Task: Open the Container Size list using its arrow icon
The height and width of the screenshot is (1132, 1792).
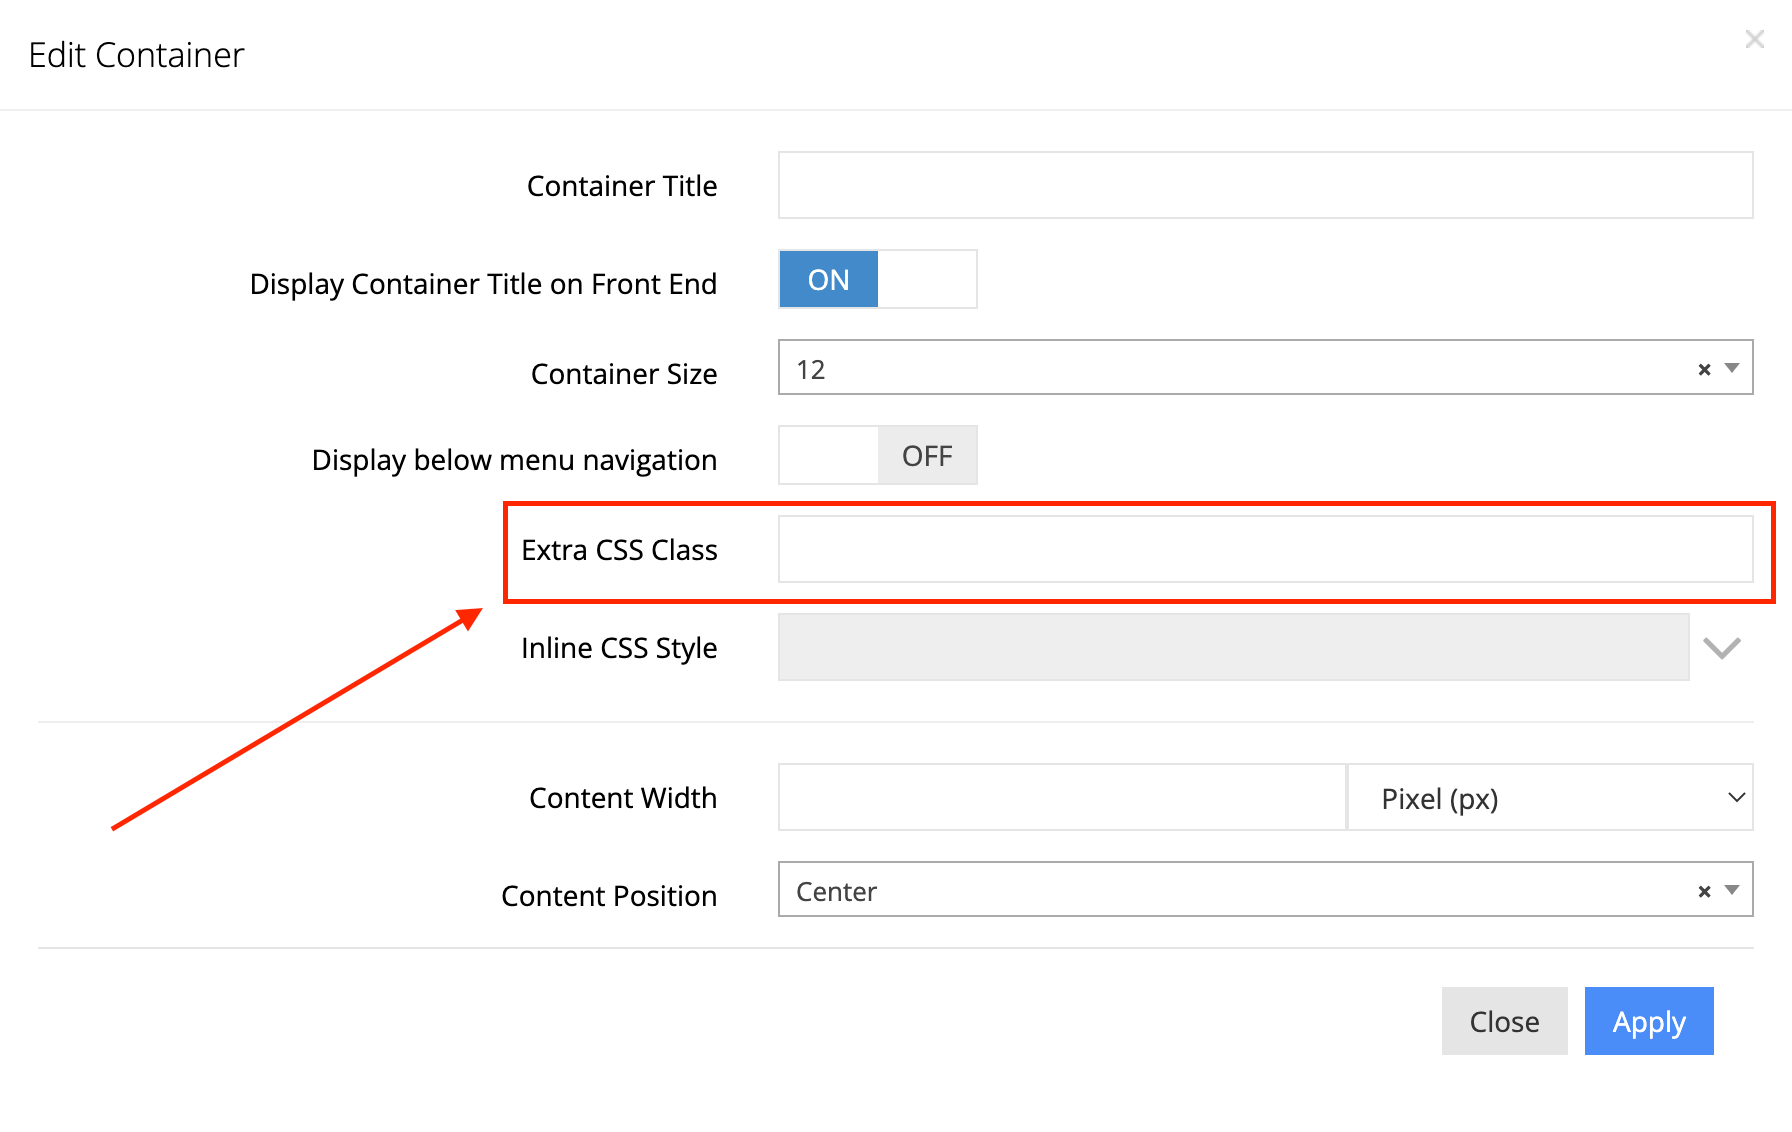Action: coord(1730,369)
